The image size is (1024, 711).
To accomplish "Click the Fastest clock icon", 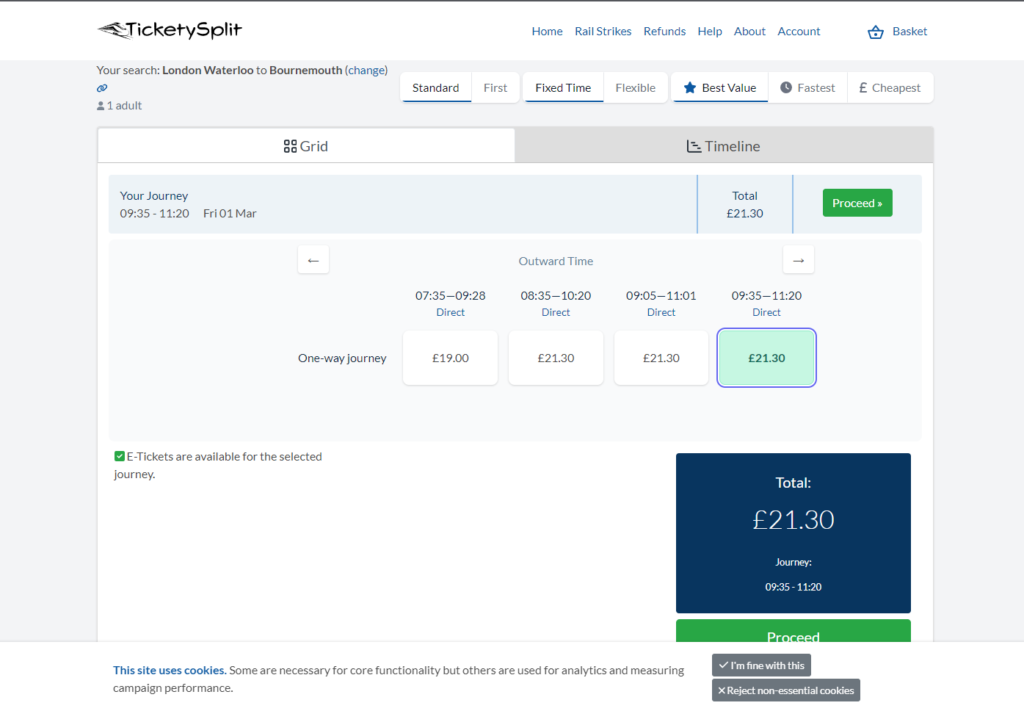I will click(786, 87).
